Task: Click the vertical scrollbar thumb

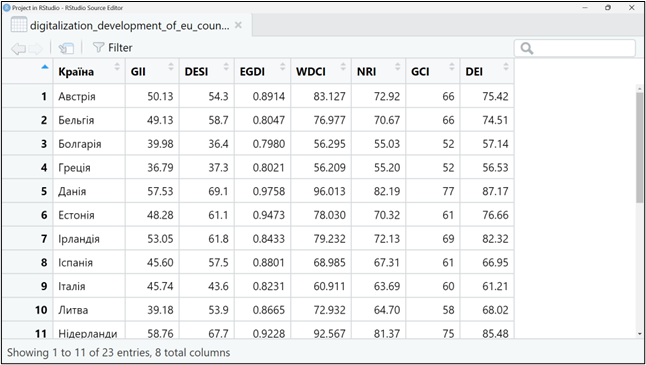Action: (x=640, y=147)
